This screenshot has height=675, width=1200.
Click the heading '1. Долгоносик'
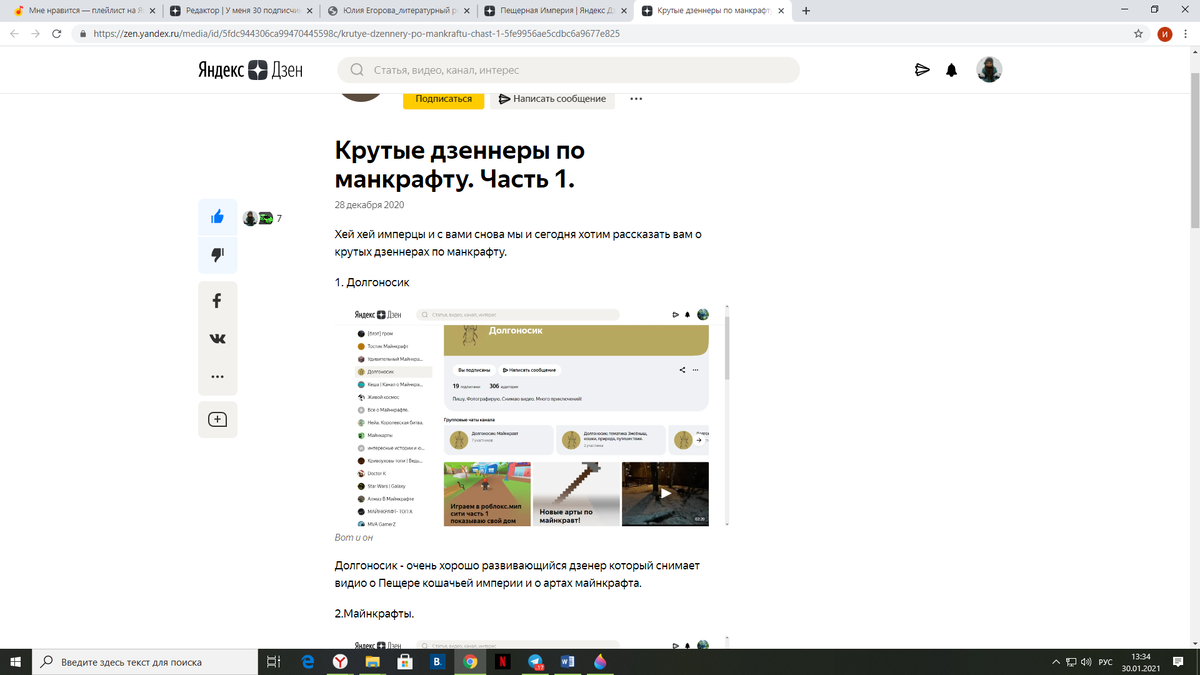click(372, 283)
